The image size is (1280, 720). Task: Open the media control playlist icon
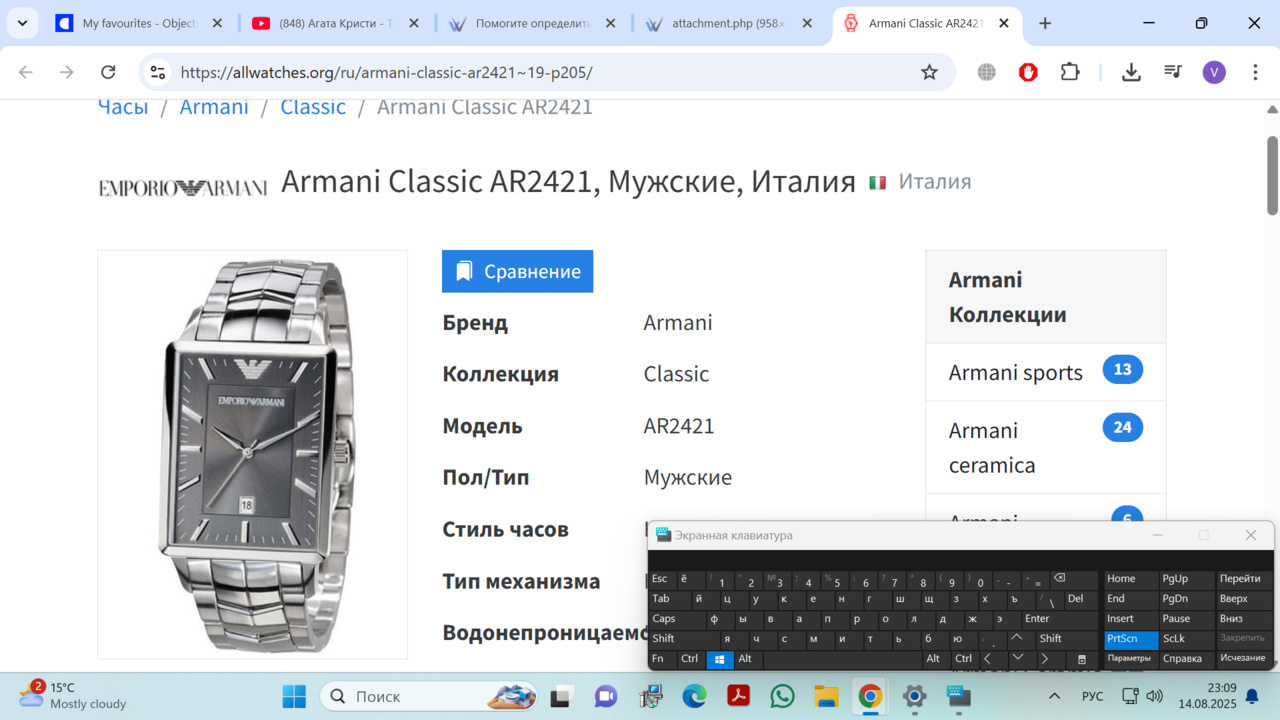pos(1173,72)
